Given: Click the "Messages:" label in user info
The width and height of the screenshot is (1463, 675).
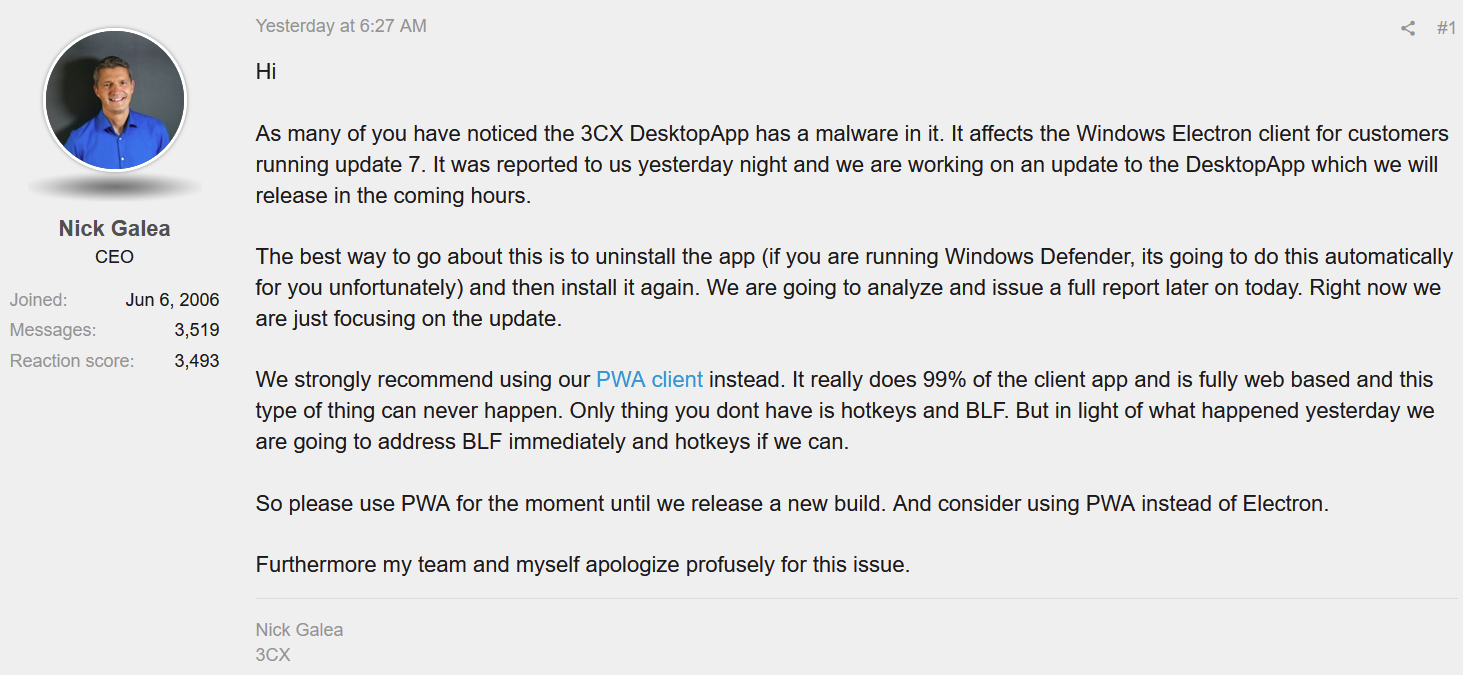Looking at the screenshot, I should click(x=52, y=330).
